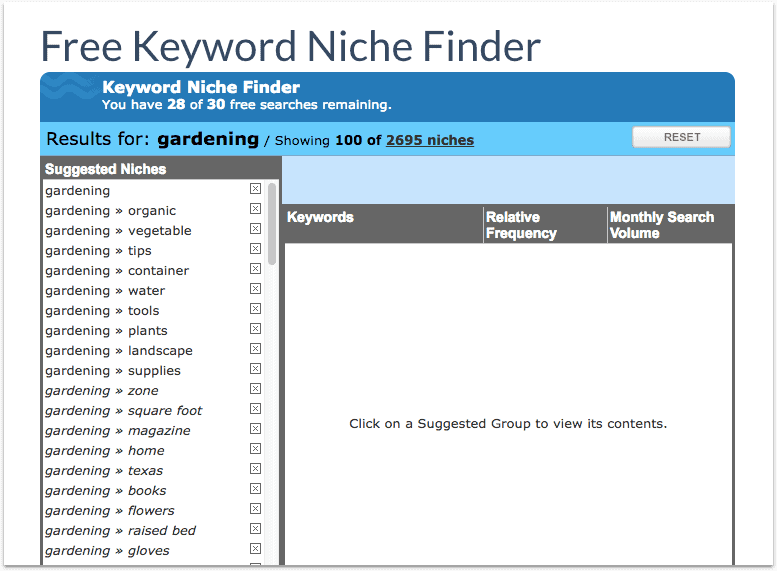
Task: Remove the gardening » container niche
Action: tap(255, 269)
